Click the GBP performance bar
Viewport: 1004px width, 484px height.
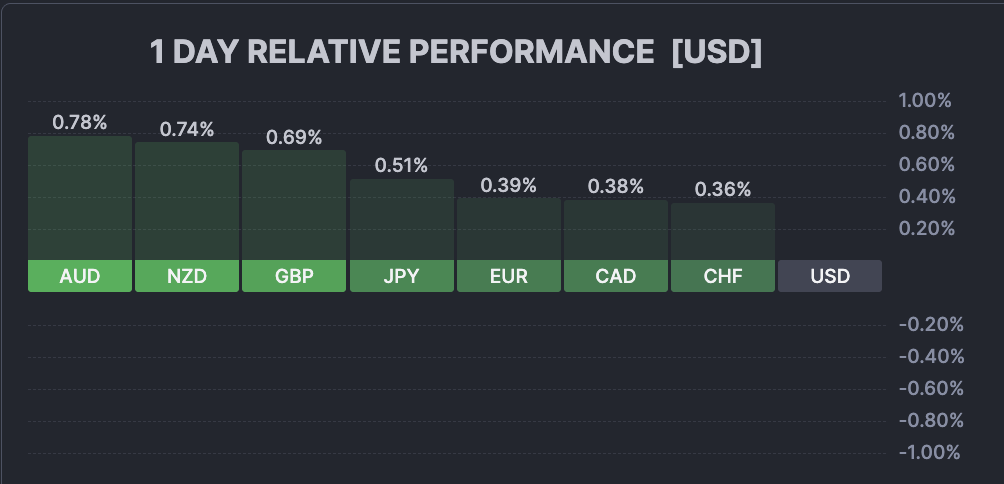294,205
